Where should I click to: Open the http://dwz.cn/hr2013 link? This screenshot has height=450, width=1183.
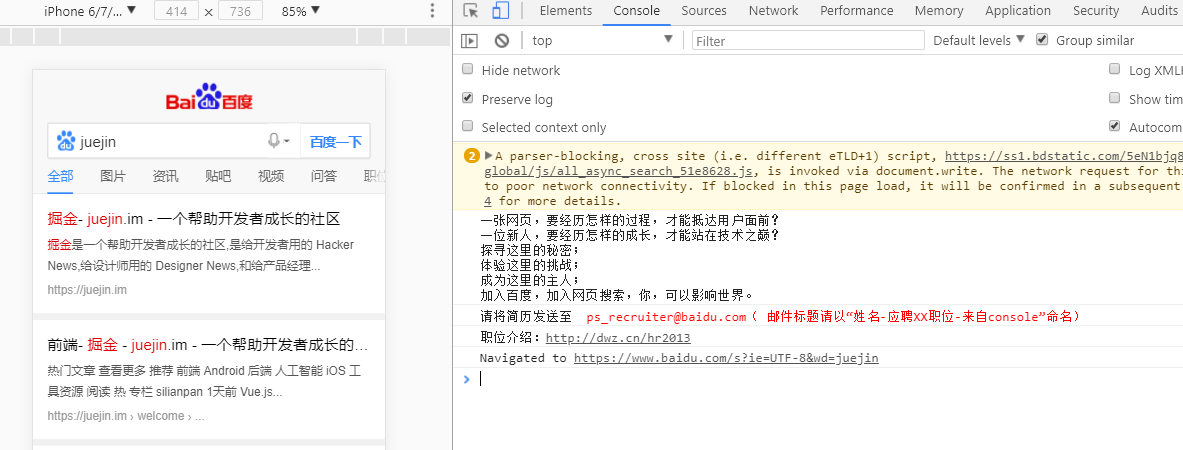[x=617, y=338]
